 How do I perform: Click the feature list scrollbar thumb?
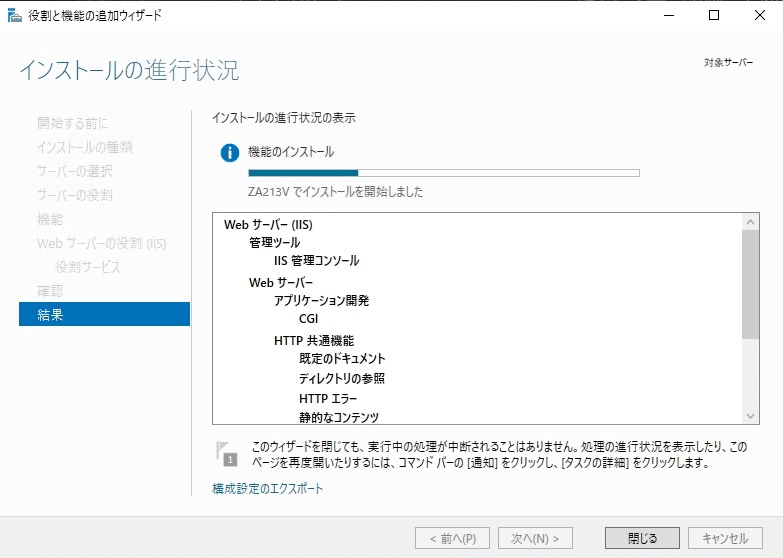coord(750,285)
